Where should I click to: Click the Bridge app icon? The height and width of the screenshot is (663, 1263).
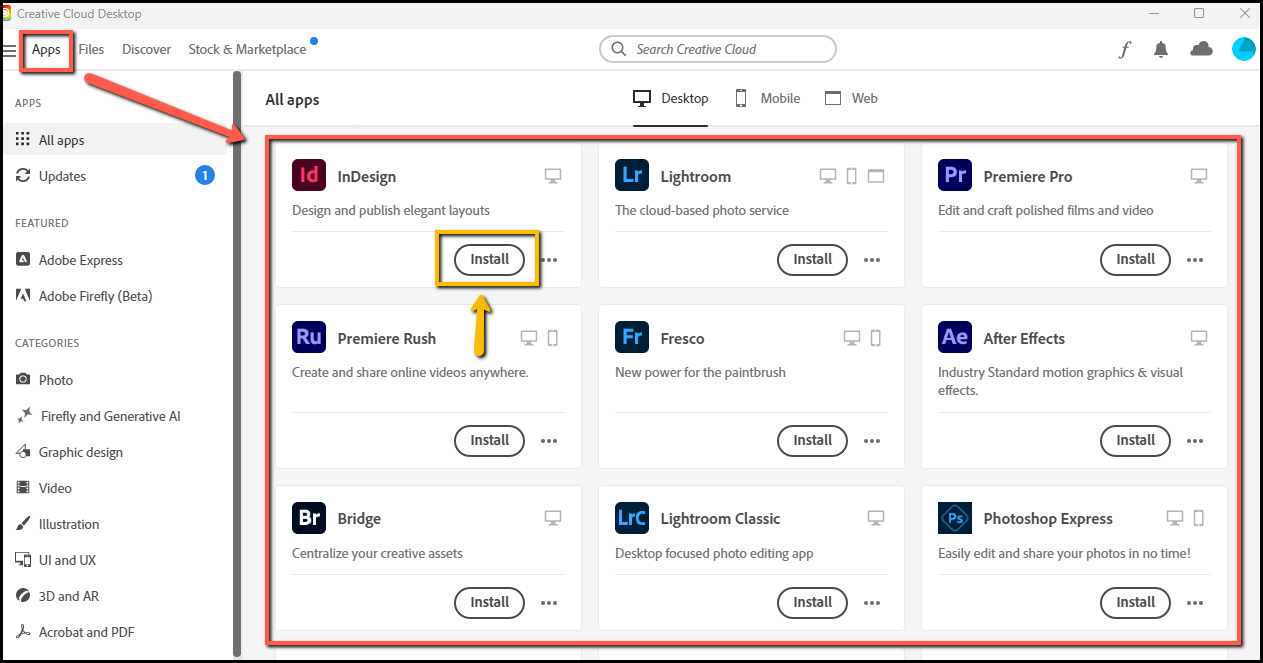309,518
